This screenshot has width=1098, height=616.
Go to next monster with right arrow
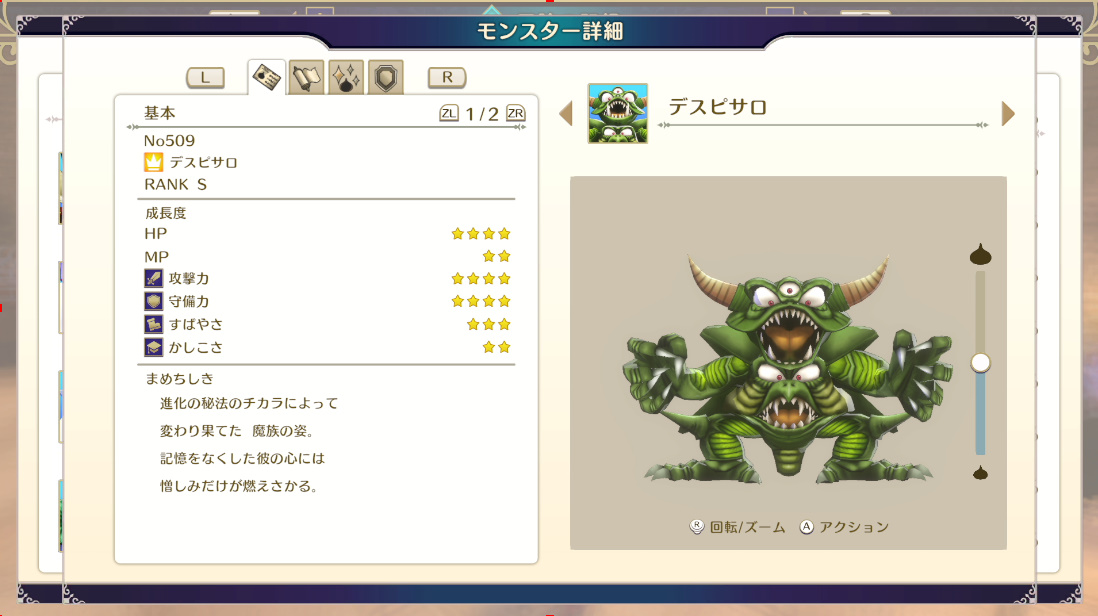point(1008,113)
